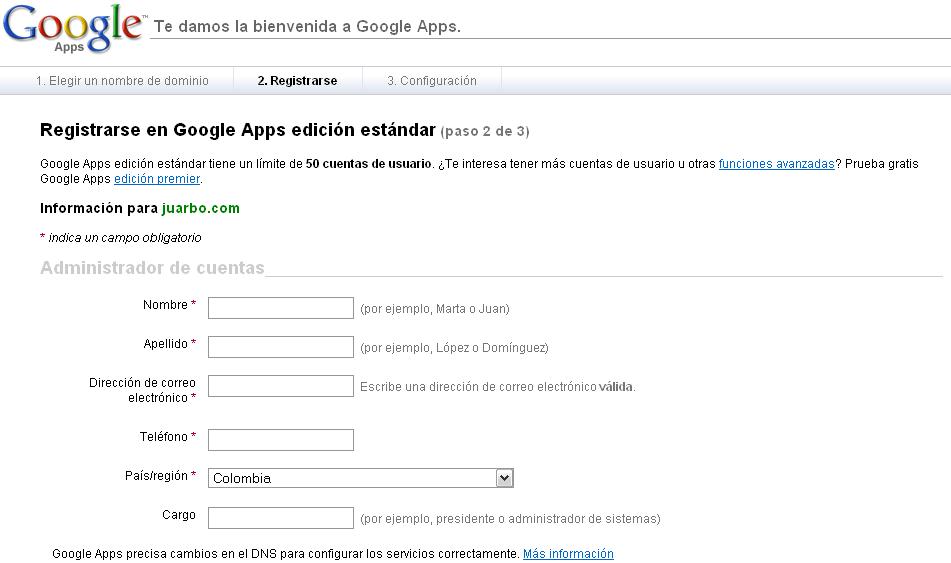951x563 pixels.
Task: Click the '(por ejemplo, Marta o Juan)' hint
Action: (x=435, y=309)
